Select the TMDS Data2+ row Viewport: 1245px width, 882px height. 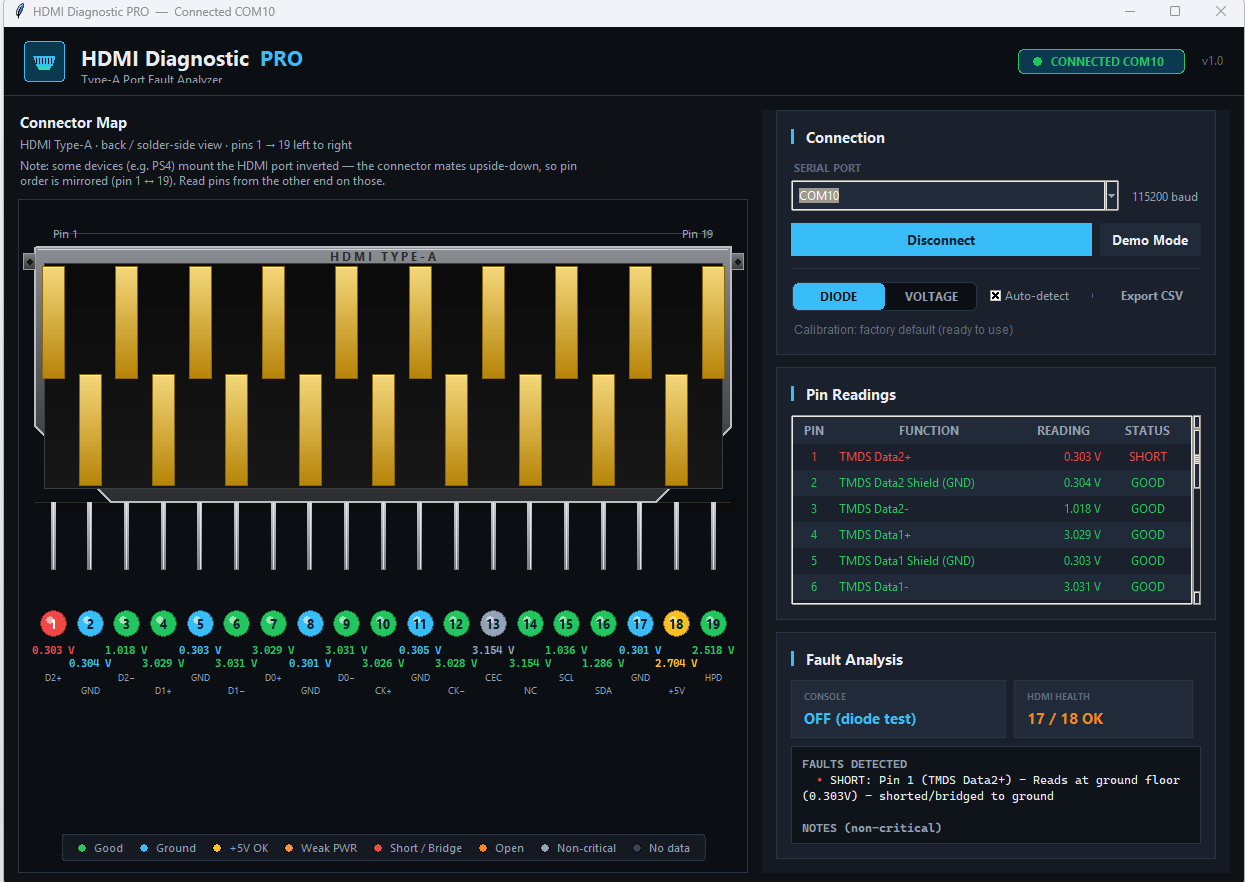(992, 457)
